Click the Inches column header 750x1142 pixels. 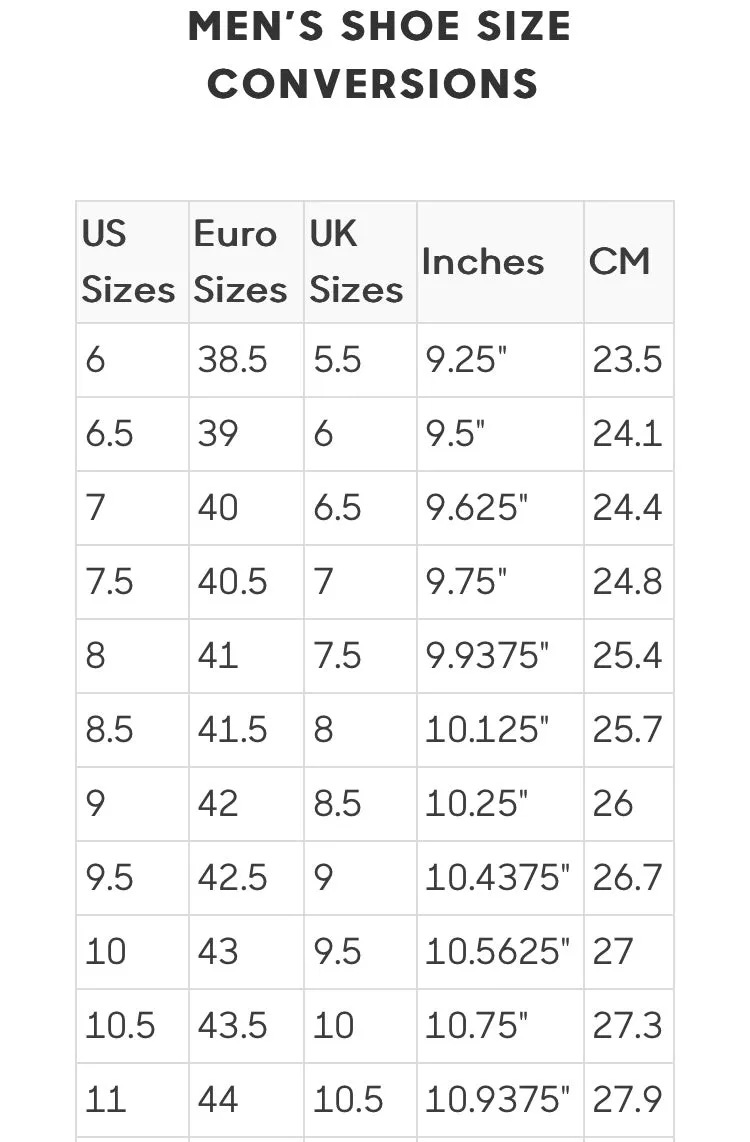(x=500, y=262)
